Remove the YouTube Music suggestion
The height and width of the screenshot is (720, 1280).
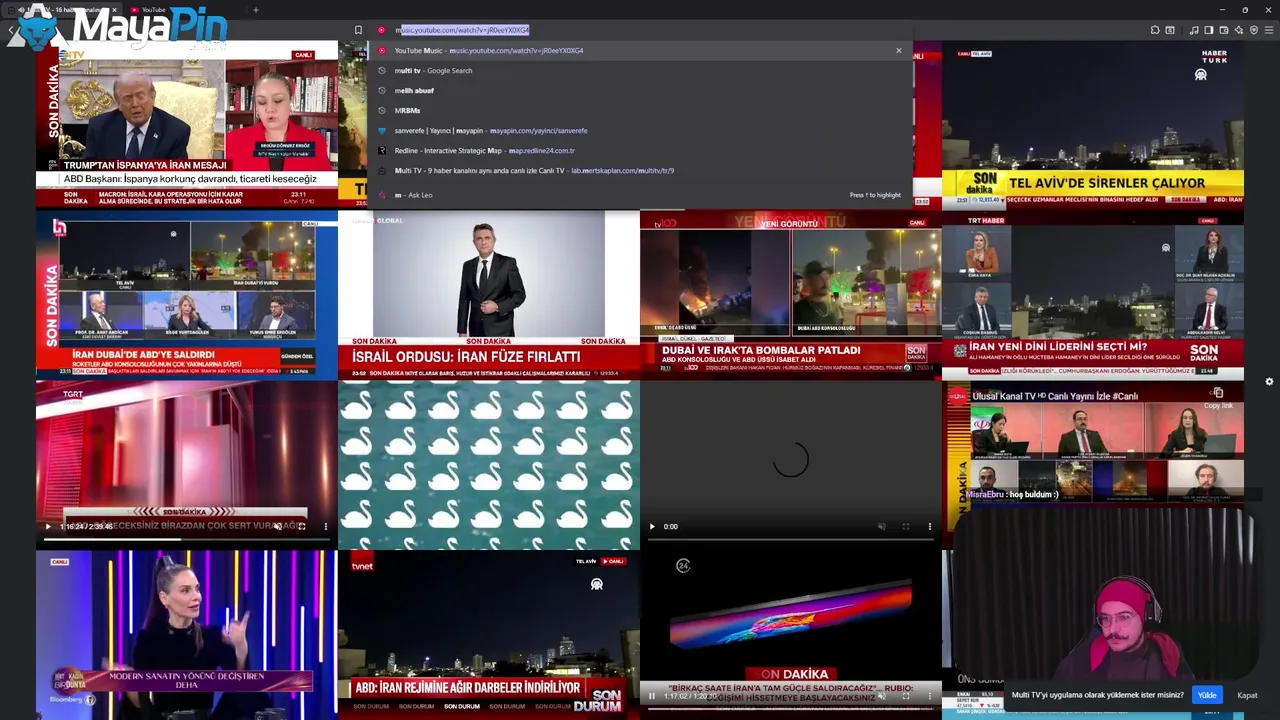(898, 50)
